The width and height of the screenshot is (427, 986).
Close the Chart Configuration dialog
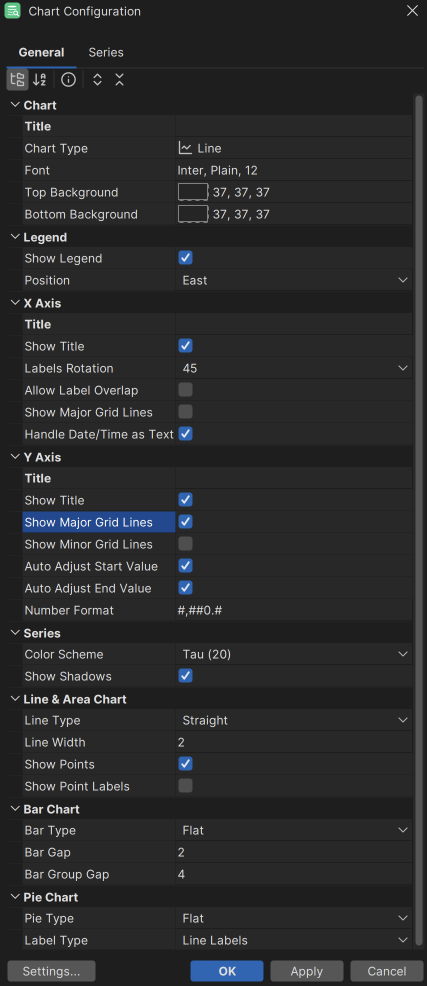412,11
